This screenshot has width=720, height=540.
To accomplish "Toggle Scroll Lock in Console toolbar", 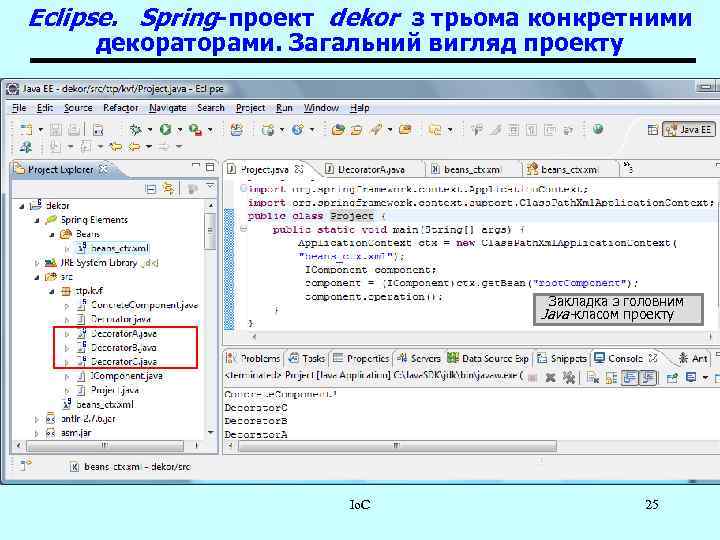I will point(612,377).
